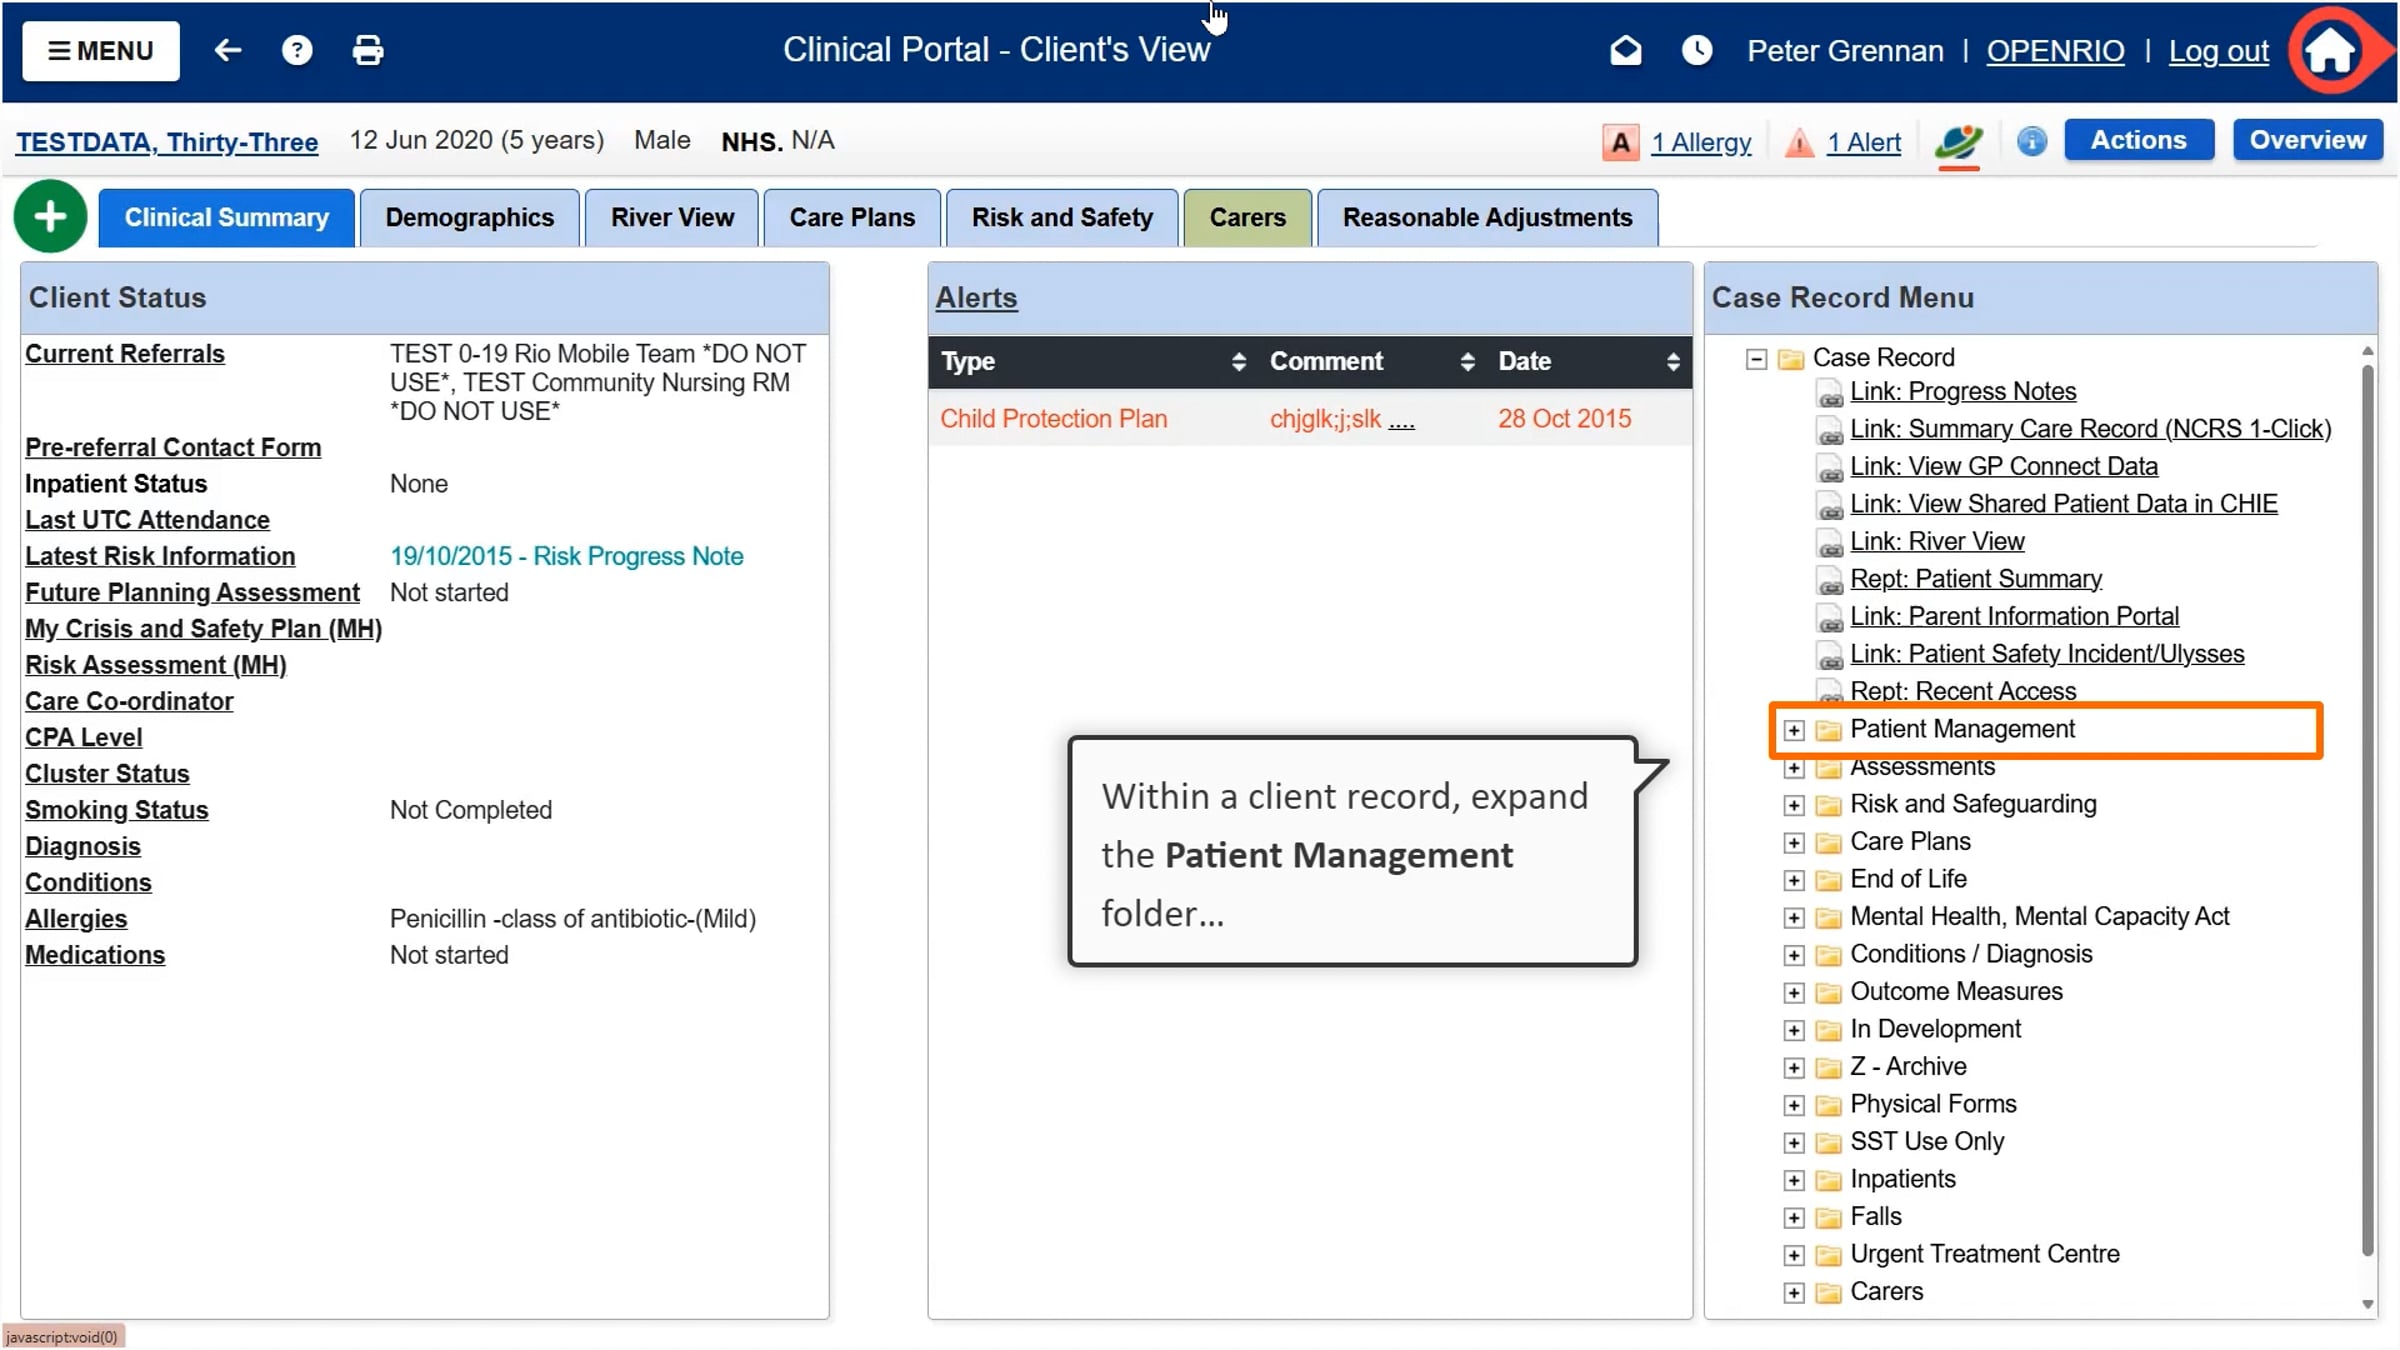Open Current Referrals link

pos(125,354)
